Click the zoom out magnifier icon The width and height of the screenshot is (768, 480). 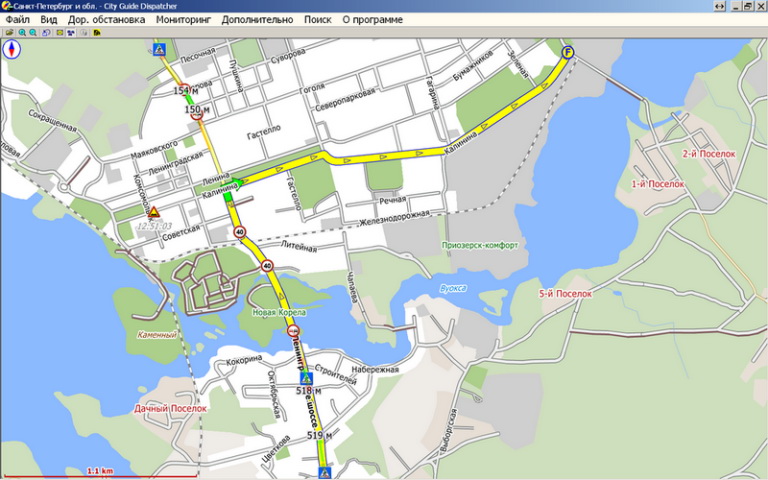coord(33,32)
